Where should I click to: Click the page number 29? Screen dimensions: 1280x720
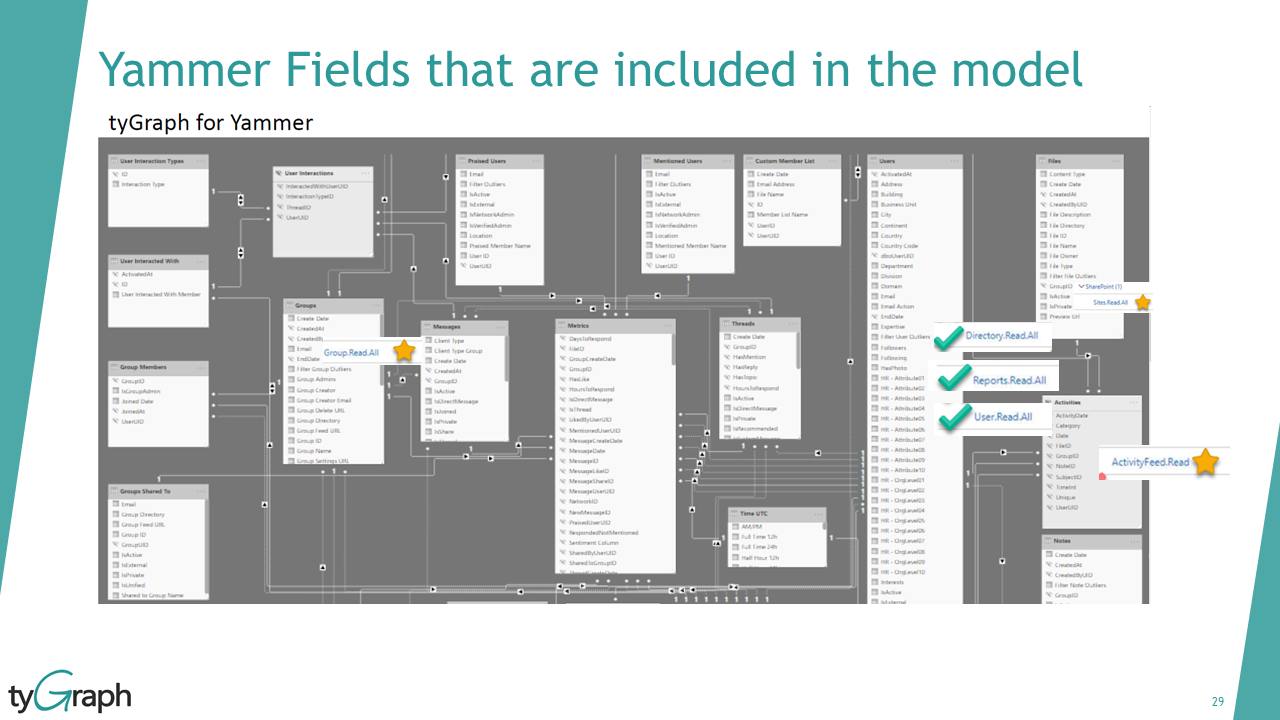point(1219,701)
